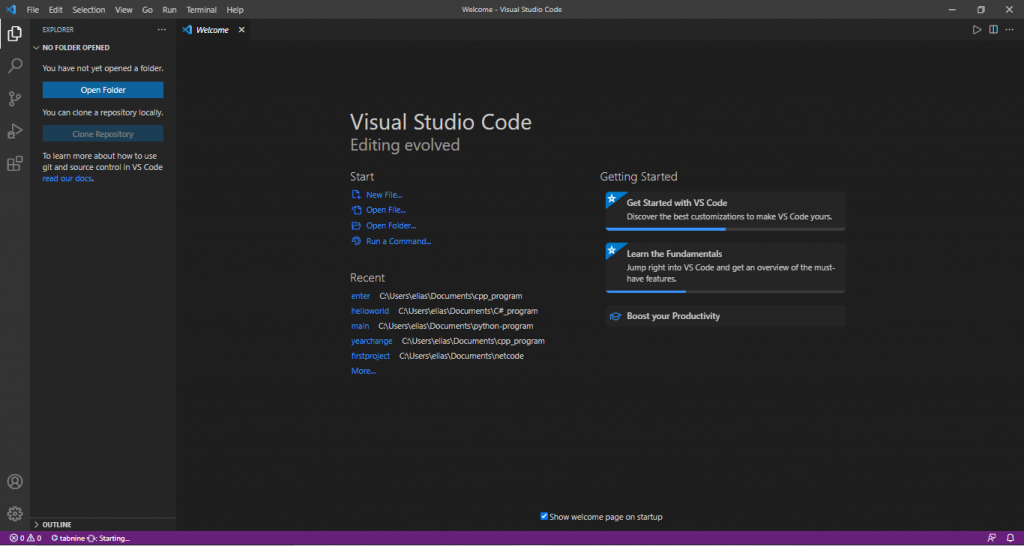Image resolution: width=1024 pixels, height=546 pixels.
Task: Restore down the window
Action: point(980,10)
